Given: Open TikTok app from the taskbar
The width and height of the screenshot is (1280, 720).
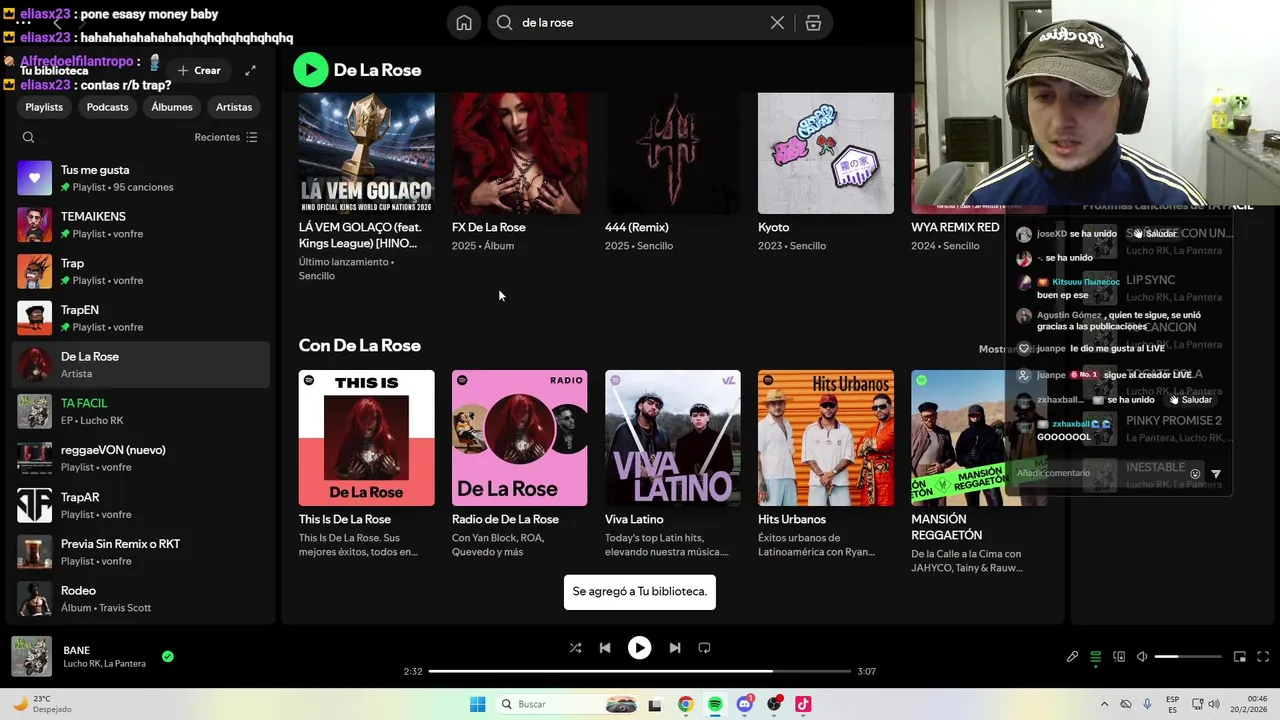Looking at the screenshot, I should pos(803,704).
